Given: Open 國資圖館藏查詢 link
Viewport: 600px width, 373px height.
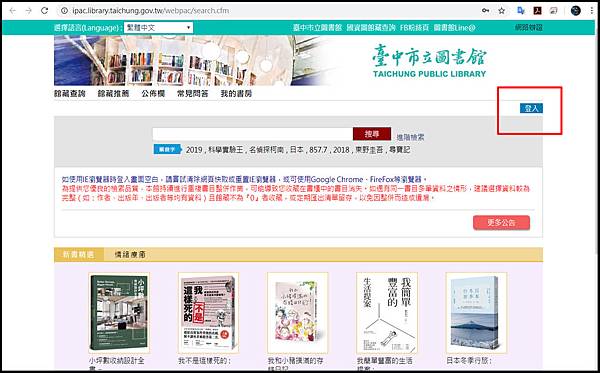Looking at the screenshot, I should pos(371,28).
